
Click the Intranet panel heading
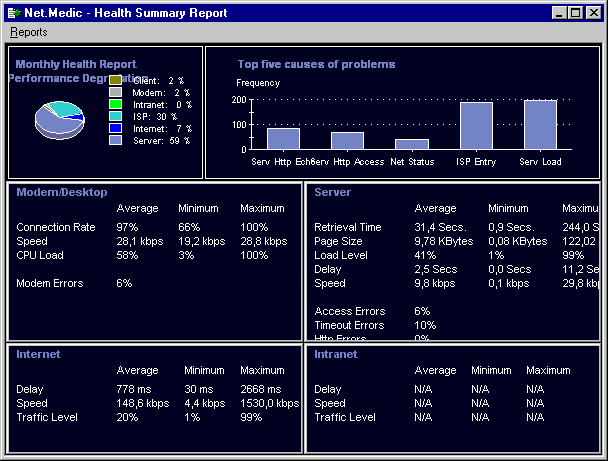tap(336, 354)
